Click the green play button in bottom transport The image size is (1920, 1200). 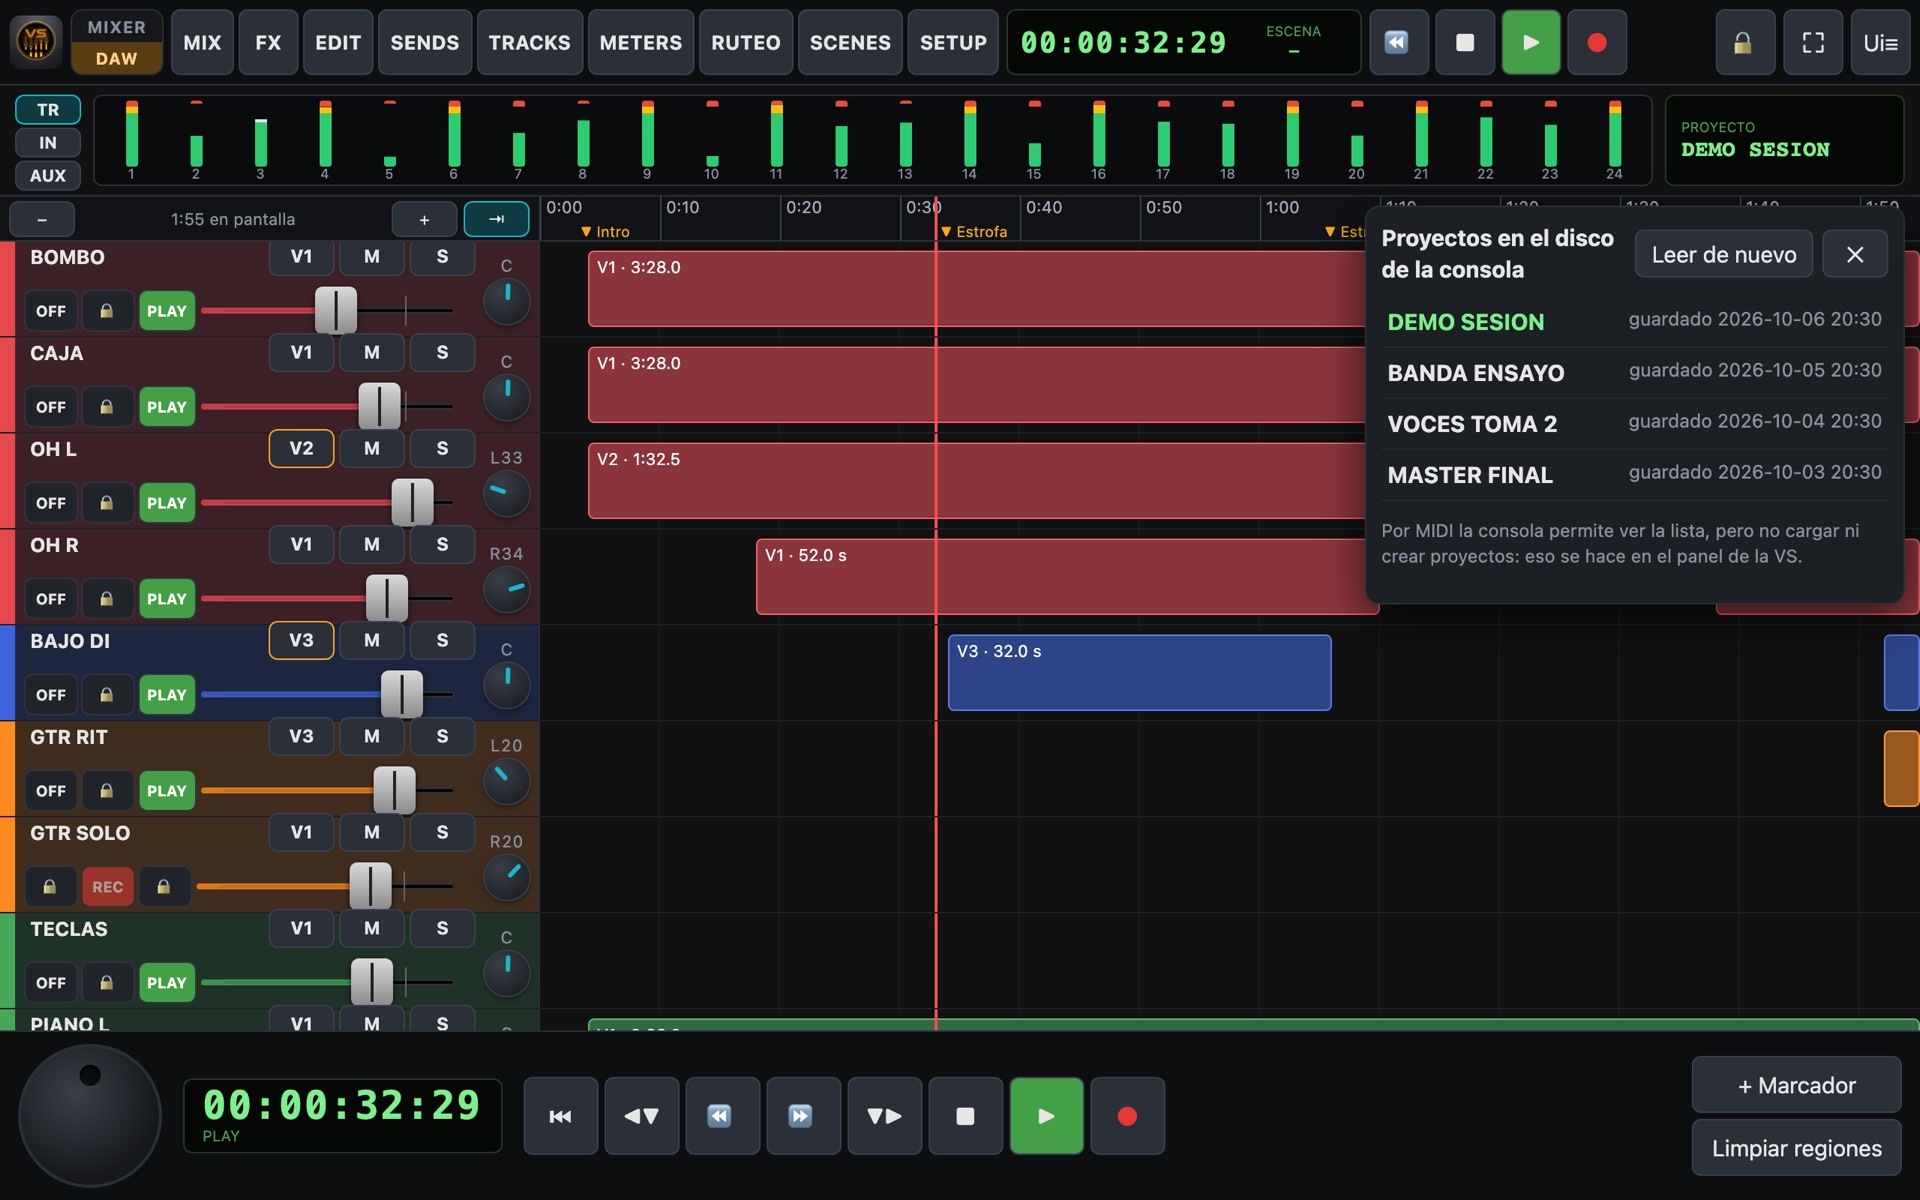point(1047,1116)
